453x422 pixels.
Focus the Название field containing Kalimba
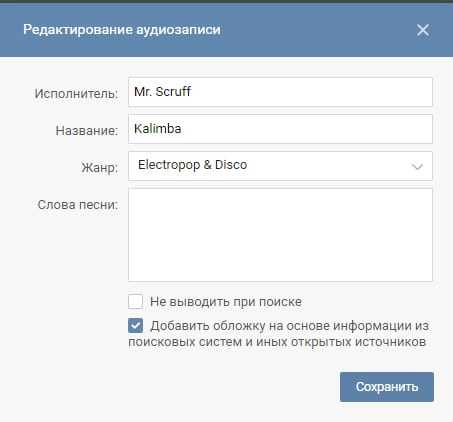(x=280, y=129)
